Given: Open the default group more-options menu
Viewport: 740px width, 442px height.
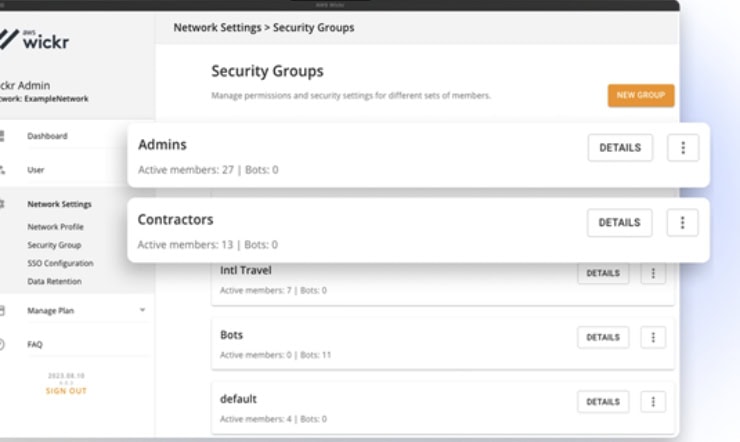Looking at the screenshot, I should pyautogui.click(x=653, y=402).
